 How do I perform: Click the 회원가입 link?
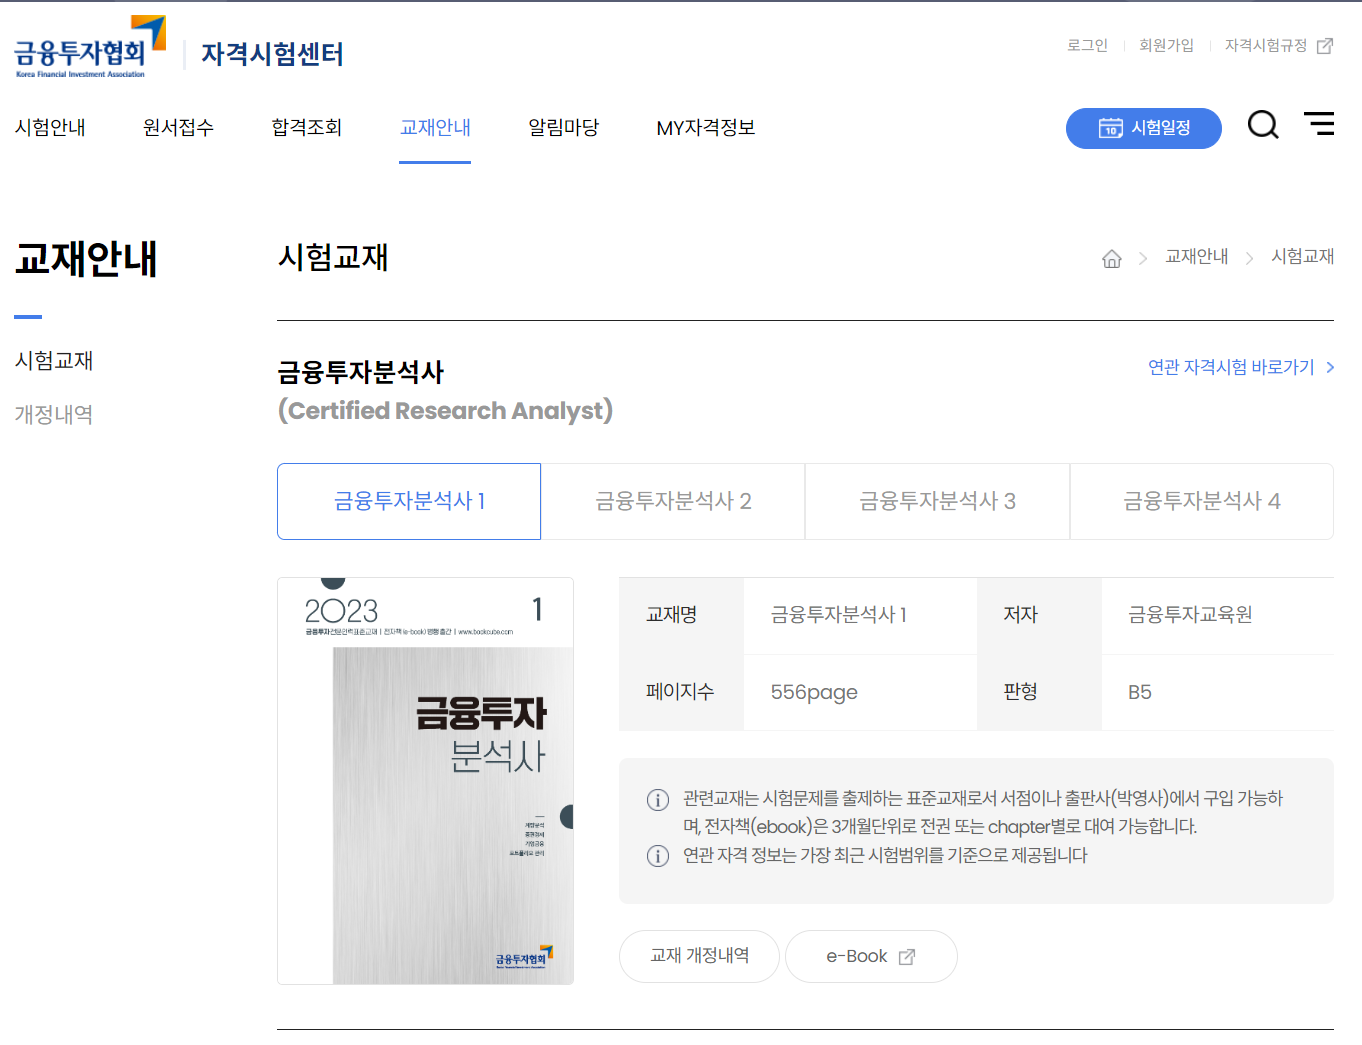(1166, 46)
